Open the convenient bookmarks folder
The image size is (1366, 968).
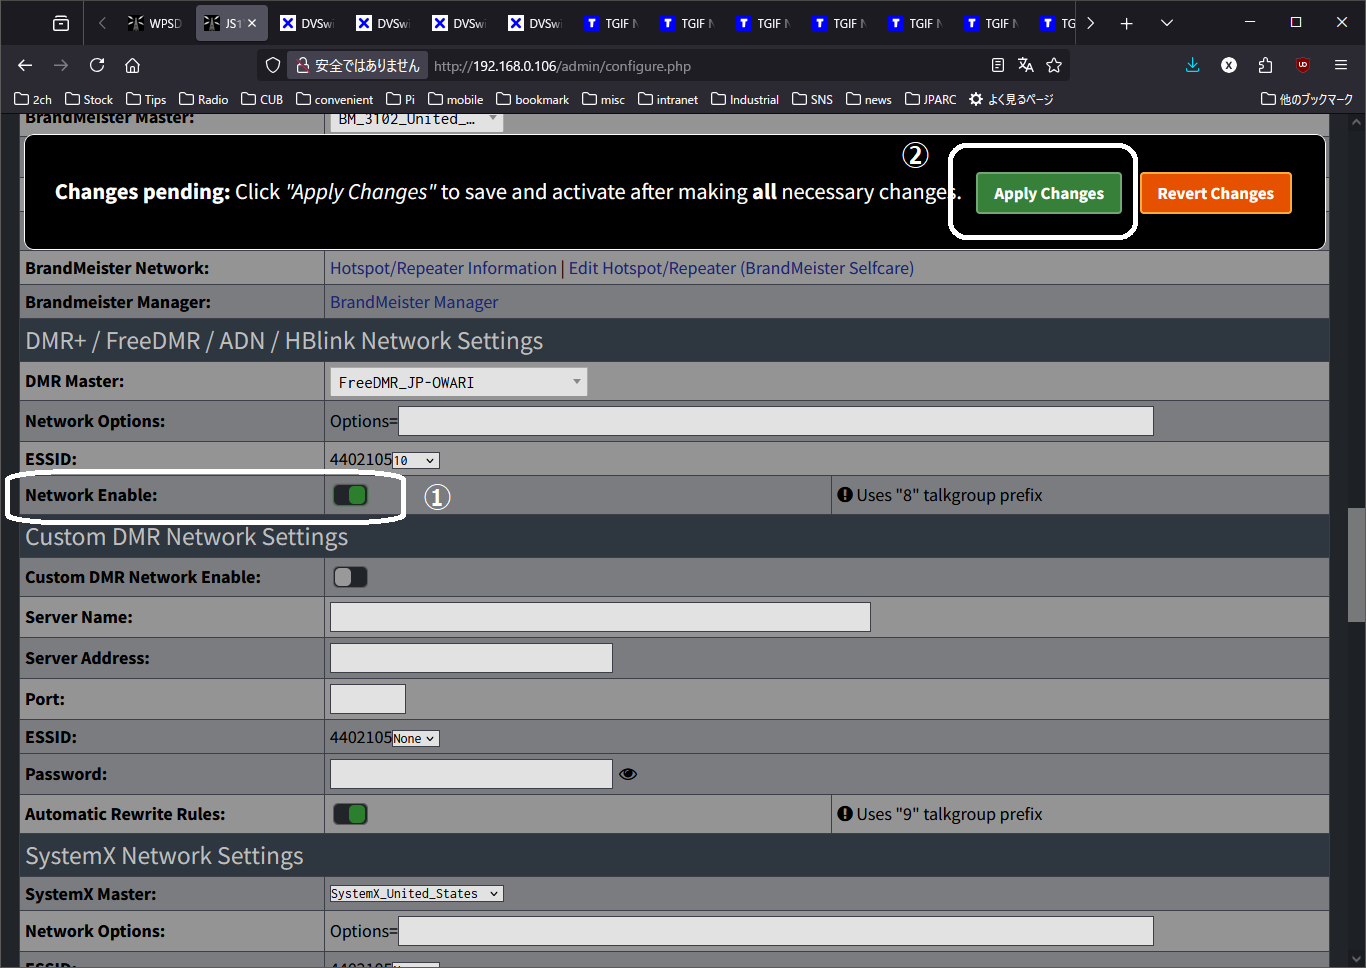[334, 99]
